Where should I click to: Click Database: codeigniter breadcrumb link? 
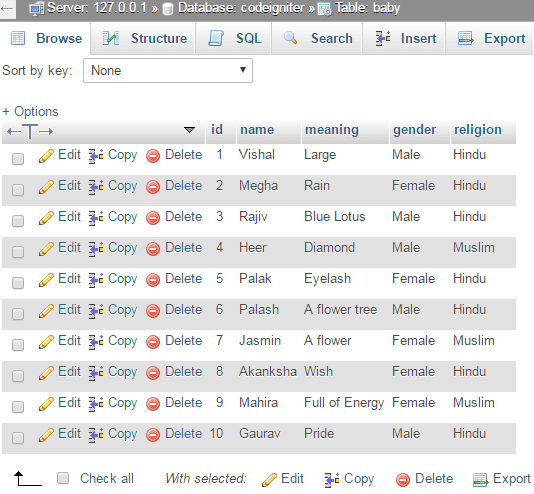tap(241, 8)
